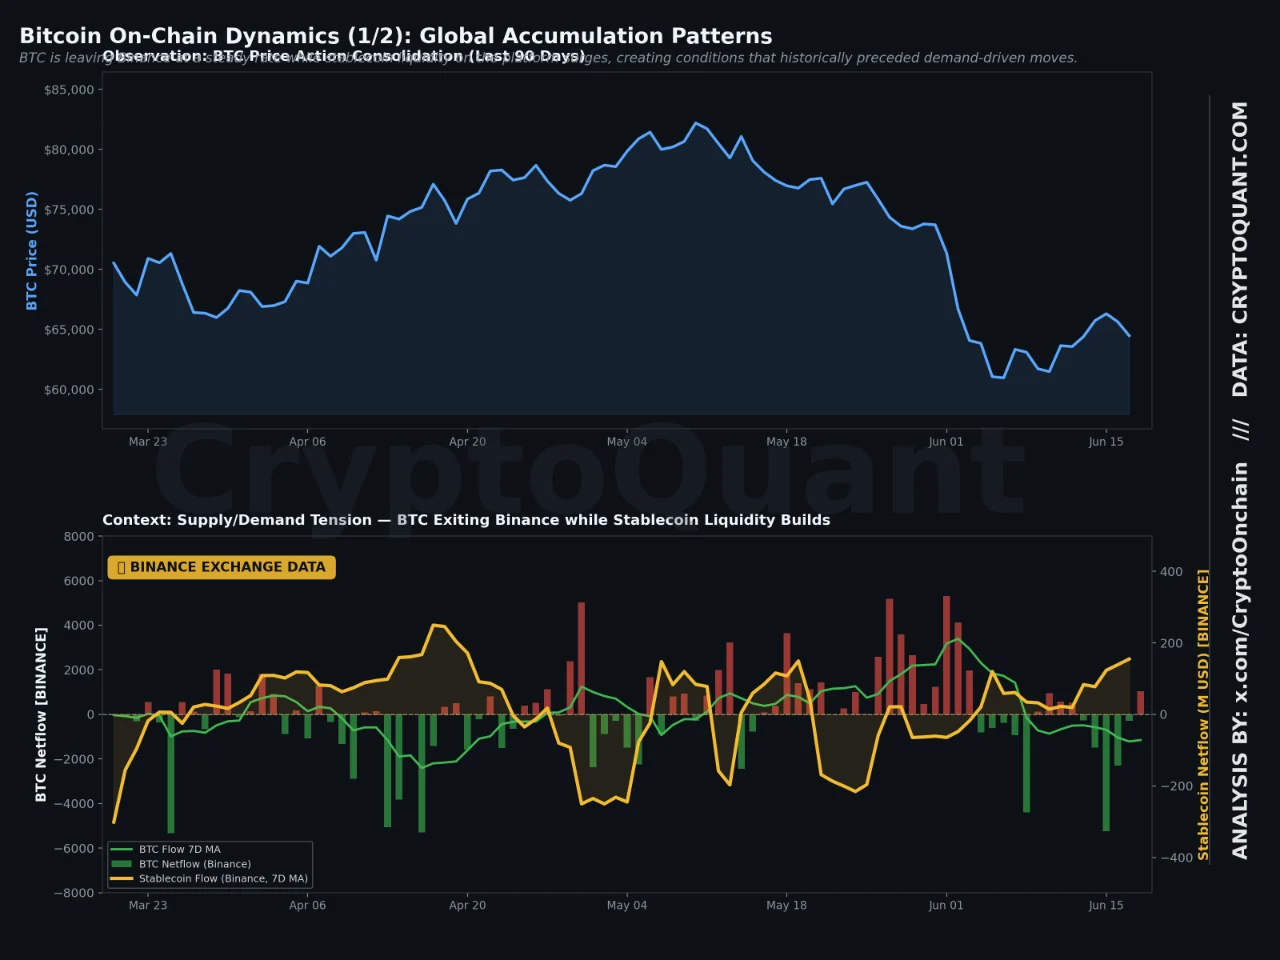Screen dimensions: 1280x960
Task: Click the 'Stablecoin Flow (Binance, 7D MA)' legend label
Action: point(223,879)
